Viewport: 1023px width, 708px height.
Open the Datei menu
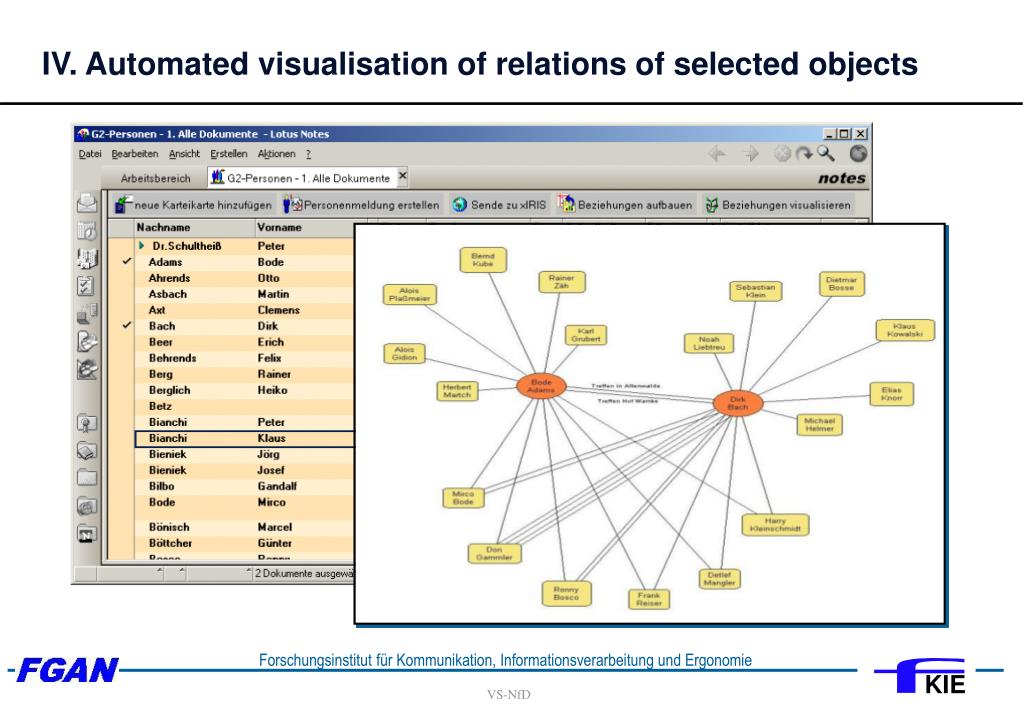(90, 154)
